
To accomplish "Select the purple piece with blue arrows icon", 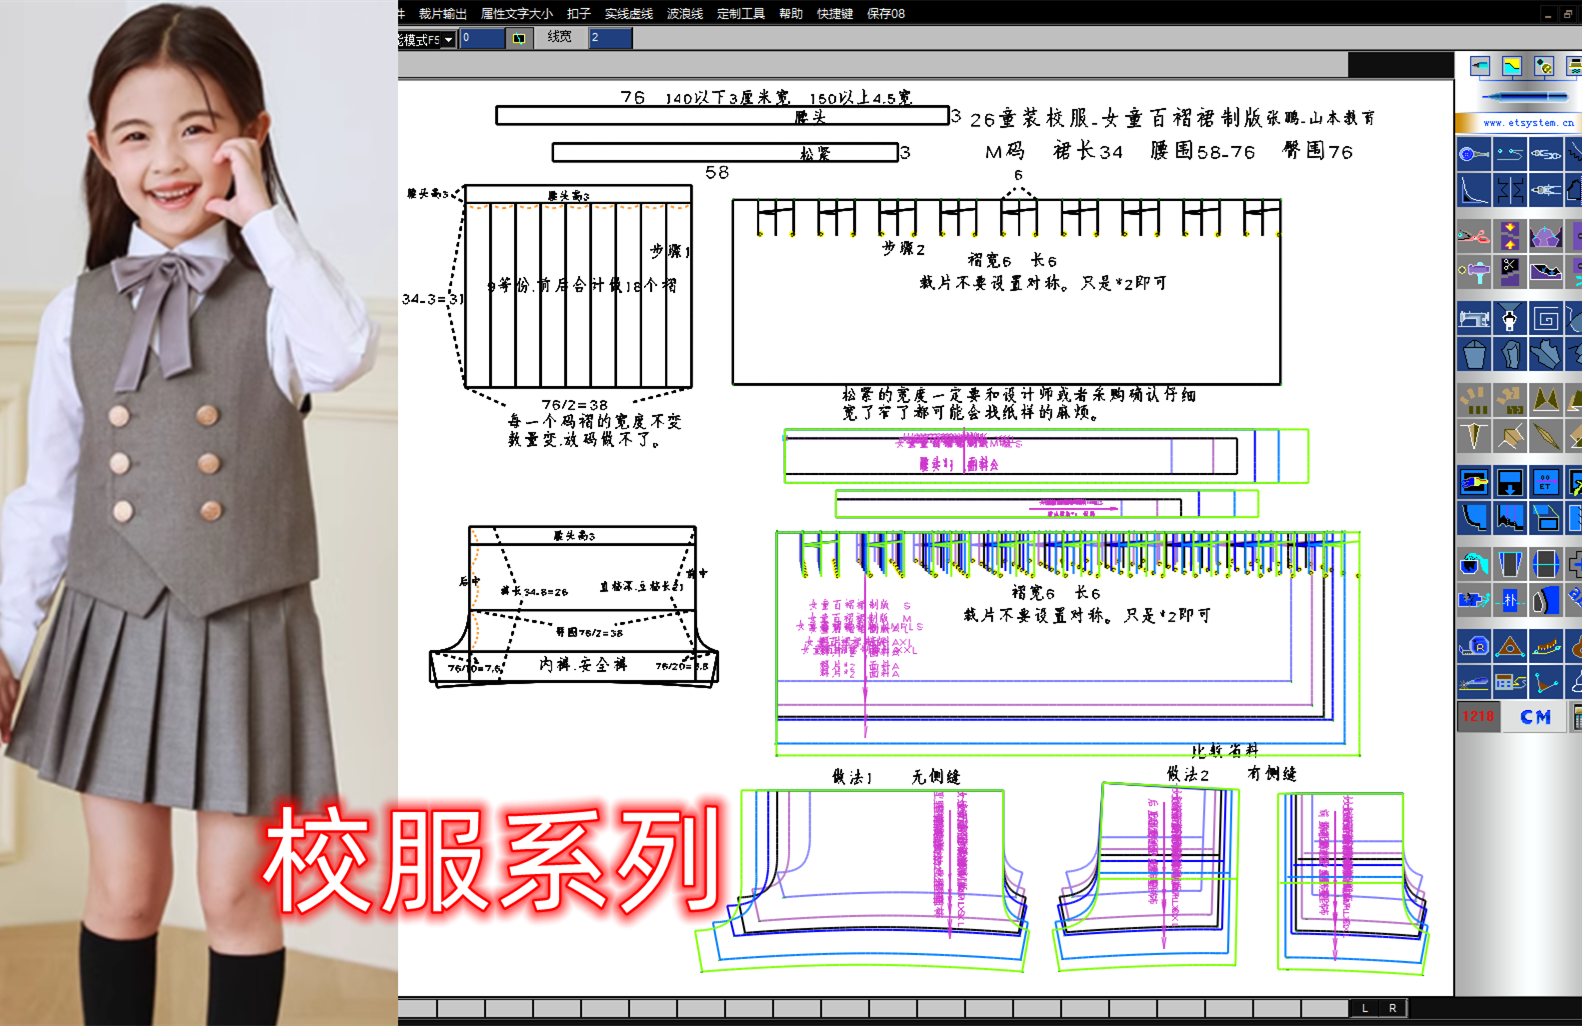I will point(1546,271).
